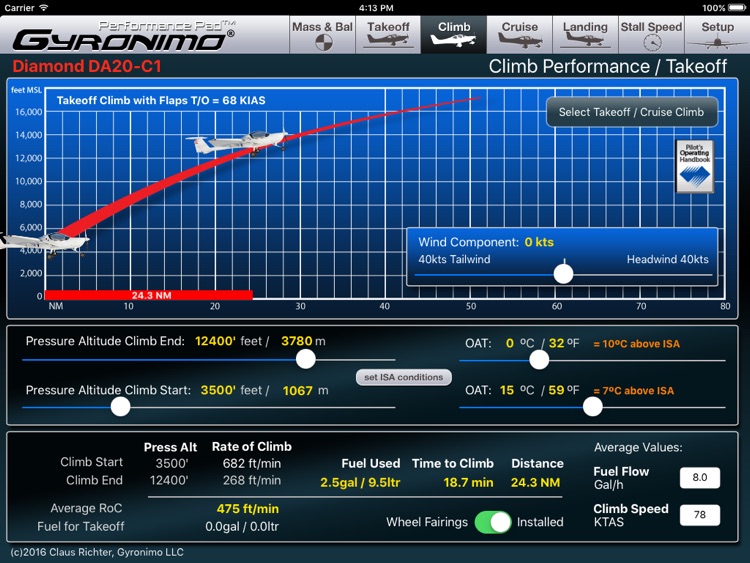750x563 pixels.
Task: Toggle the Wheel Fairings Installed switch
Action: (x=493, y=522)
